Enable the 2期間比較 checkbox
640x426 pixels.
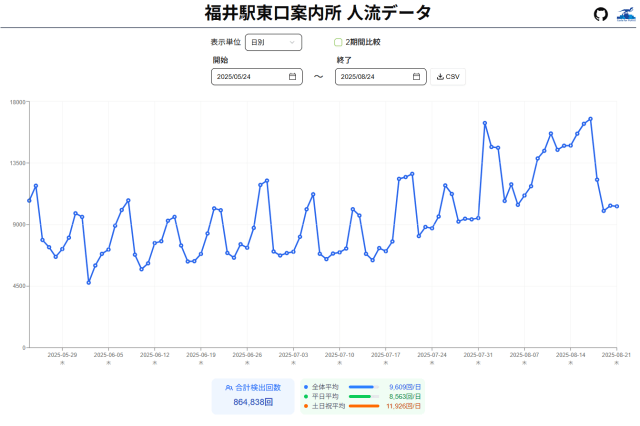pos(338,43)
